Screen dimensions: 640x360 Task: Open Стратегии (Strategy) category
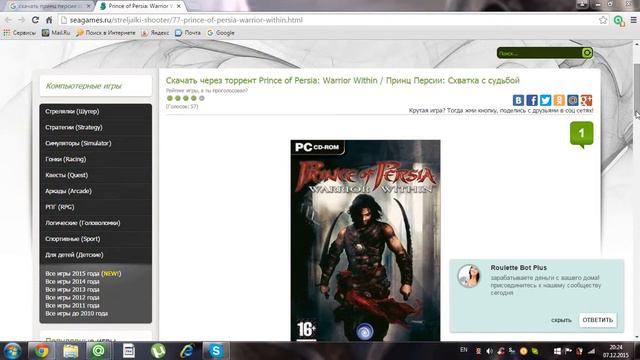tap(74, 127)
